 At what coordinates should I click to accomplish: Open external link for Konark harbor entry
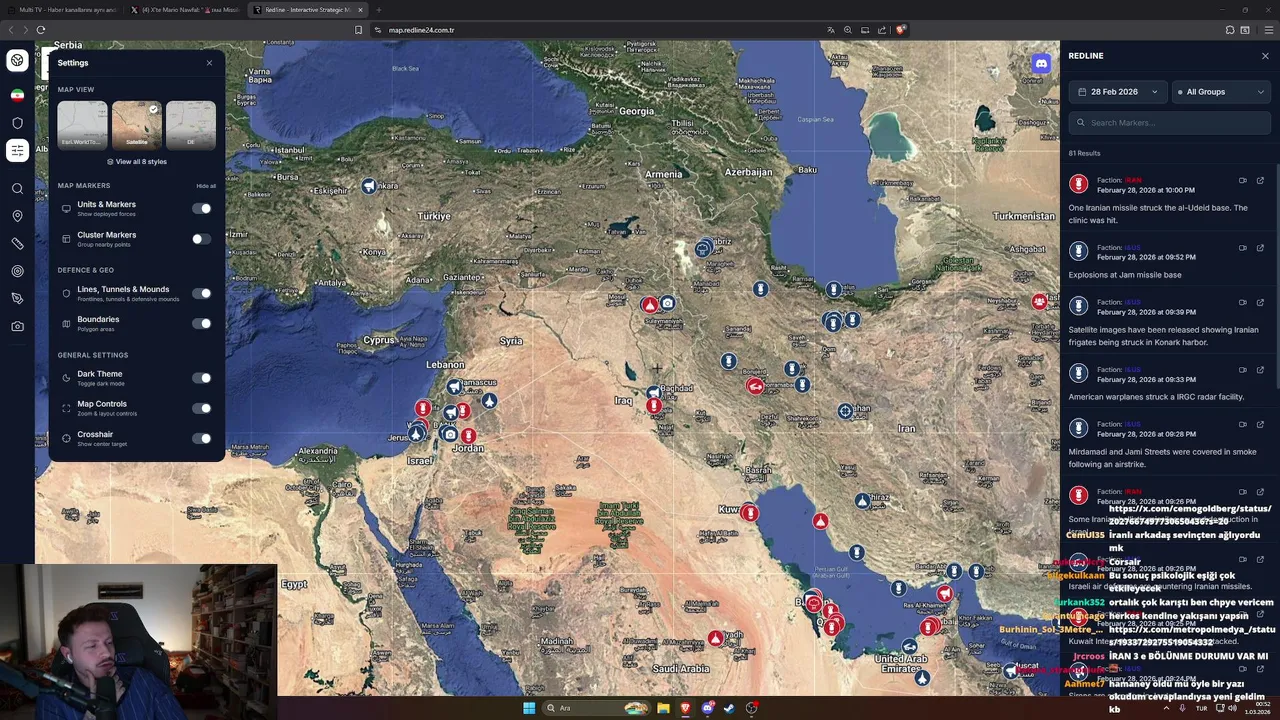pyautogui.click(x=1260, y=303)
